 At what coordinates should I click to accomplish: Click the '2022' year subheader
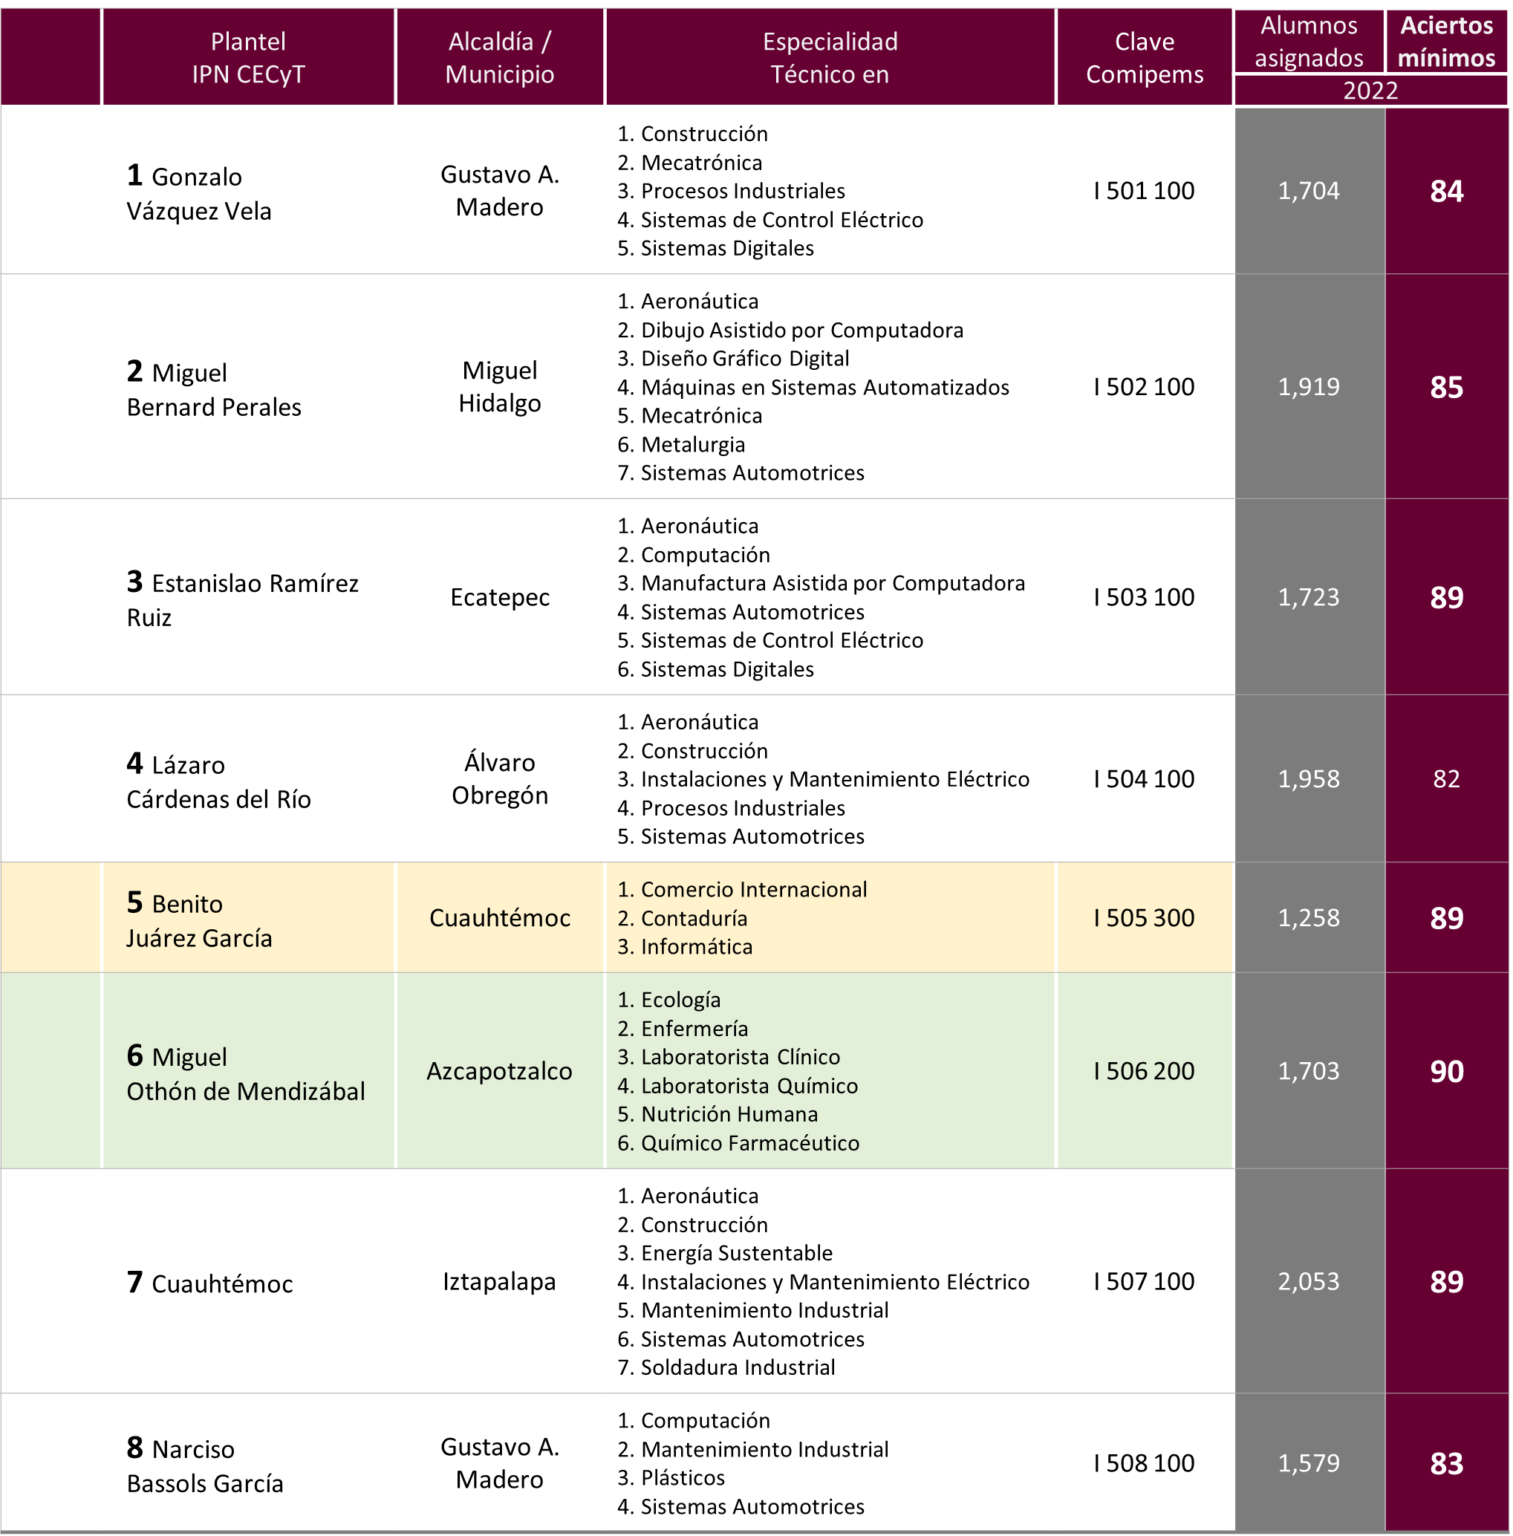click(x=1371, y=90)
